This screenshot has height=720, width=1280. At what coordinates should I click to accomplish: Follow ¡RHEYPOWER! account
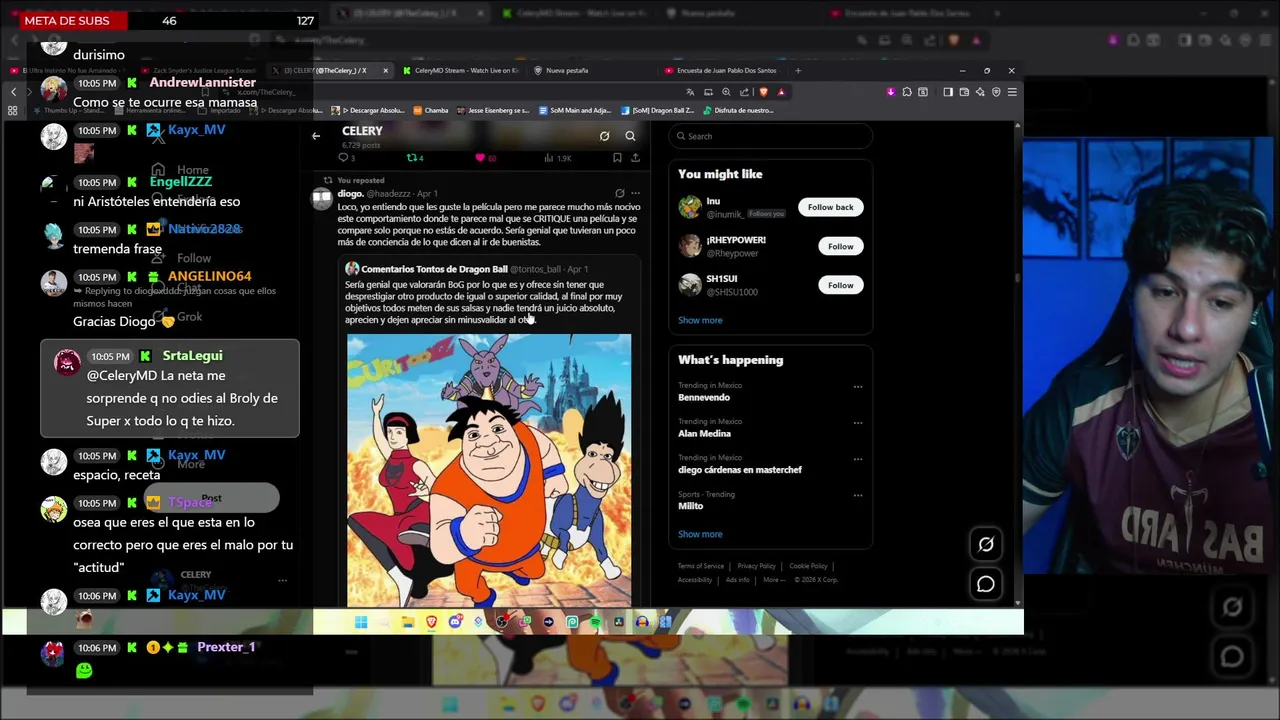pyautogui.click(x=841, y=246)
